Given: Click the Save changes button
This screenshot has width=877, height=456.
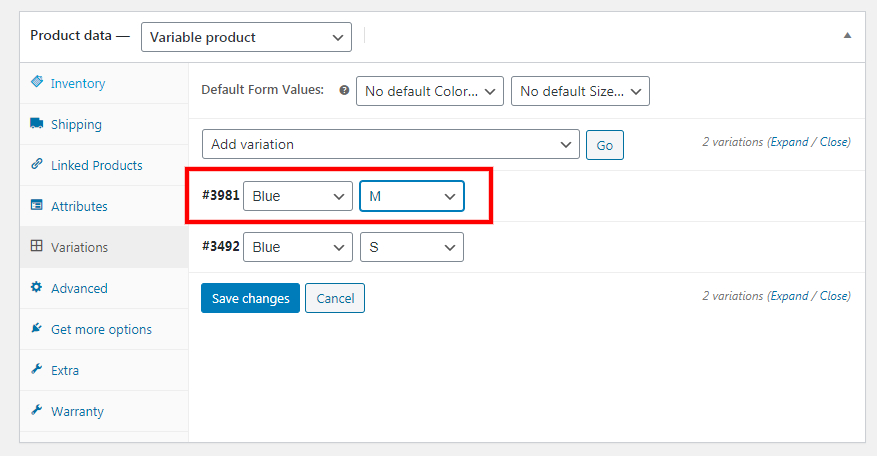Looking at the screenshot, I should pos(251,298).
